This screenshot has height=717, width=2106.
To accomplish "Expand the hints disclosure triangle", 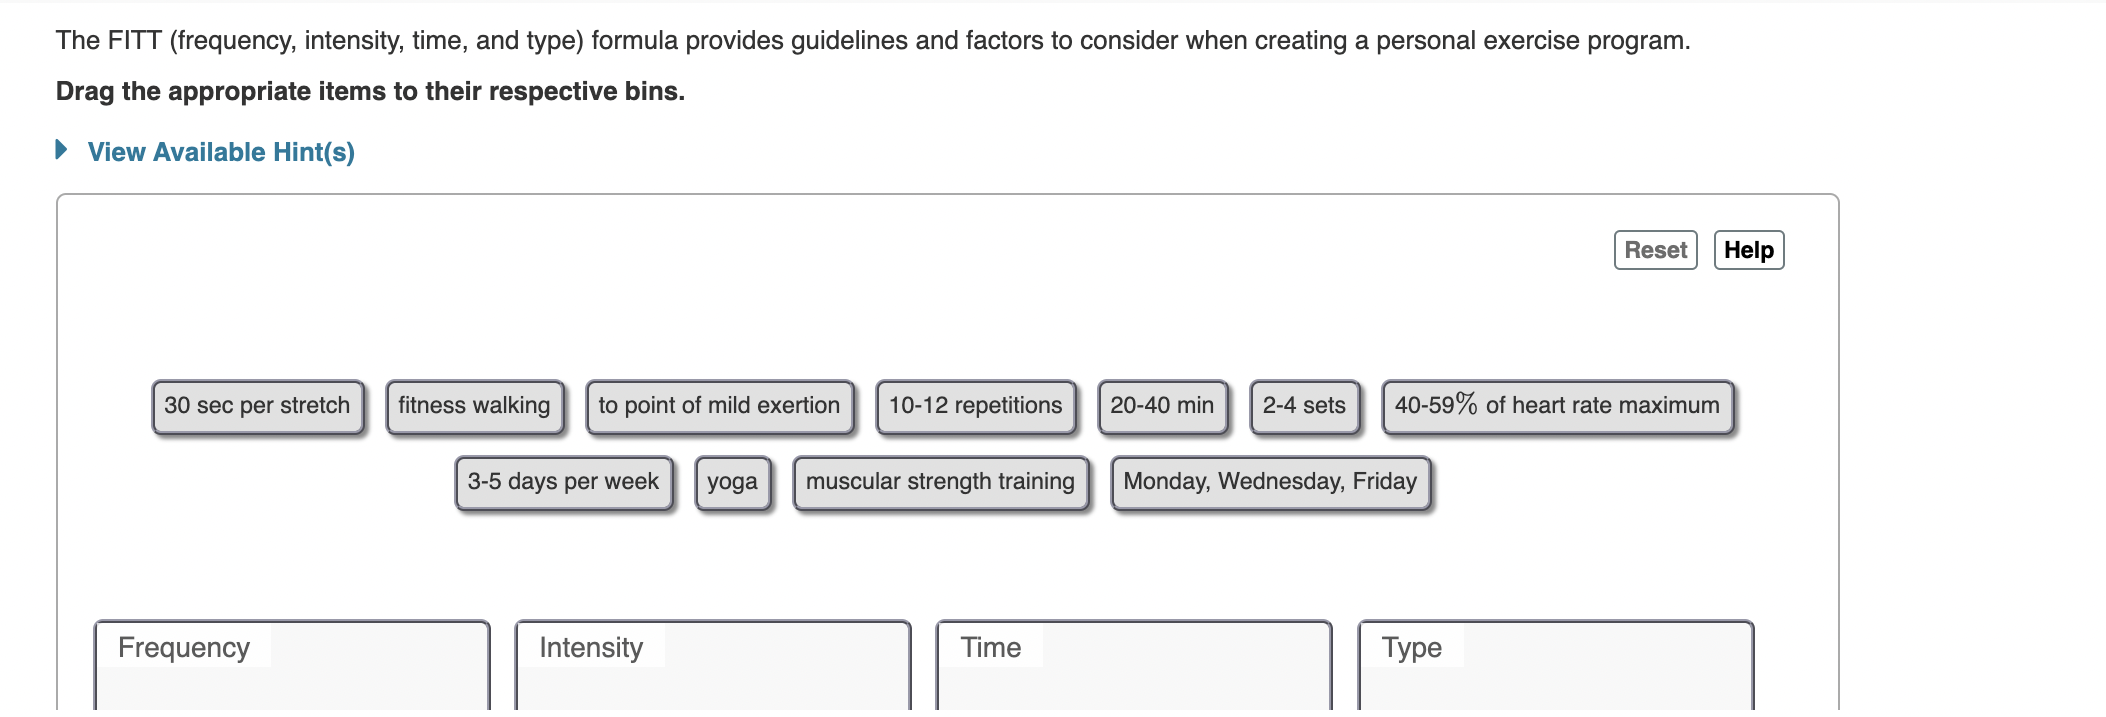I will pyautogui.click(x=61, y=150).
